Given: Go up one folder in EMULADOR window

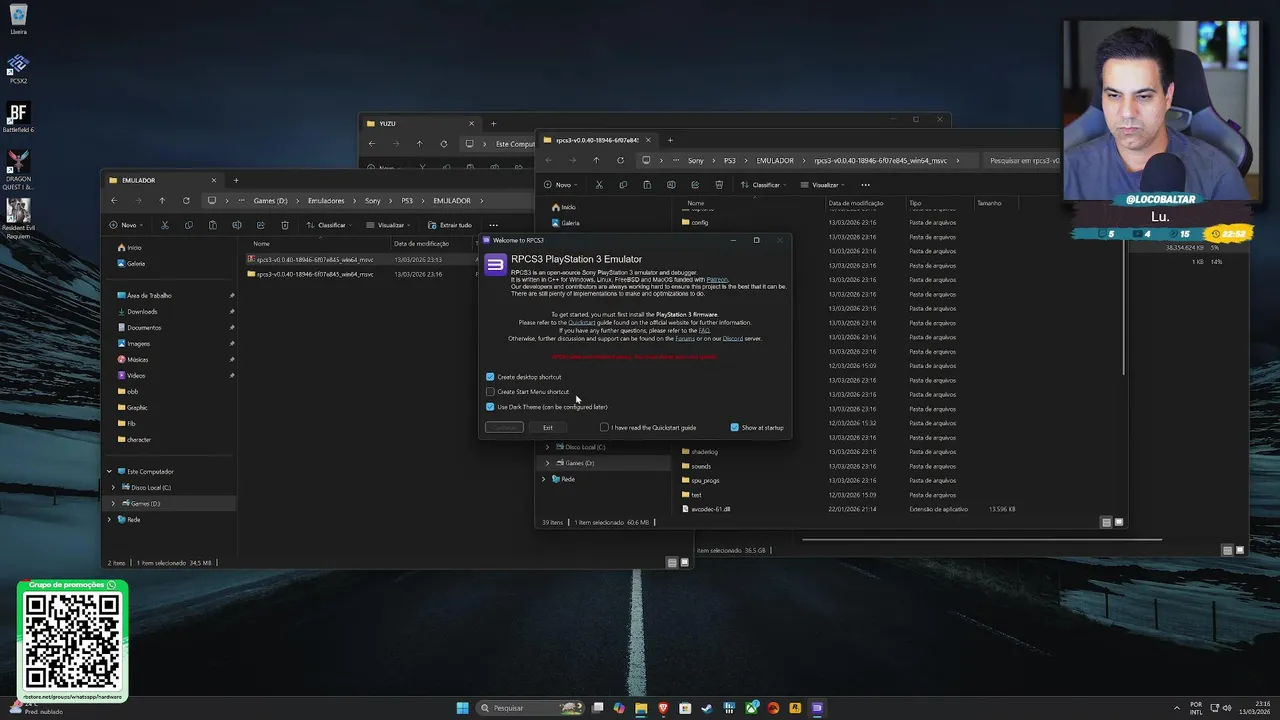Looking at the screenshot, I should pos(162,201).
